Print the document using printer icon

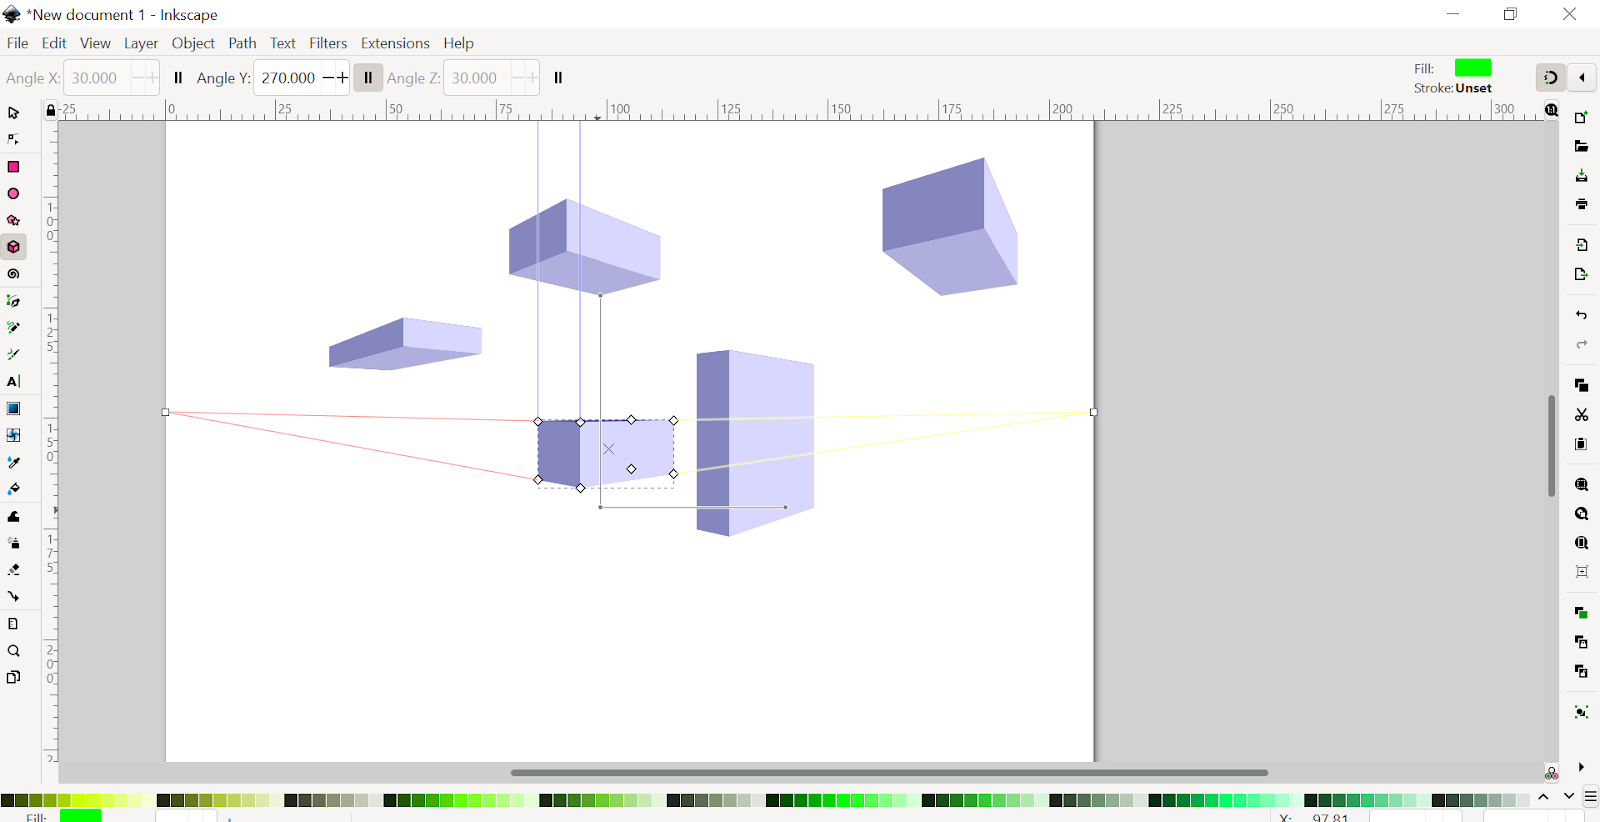click(x=1581, y=205)
